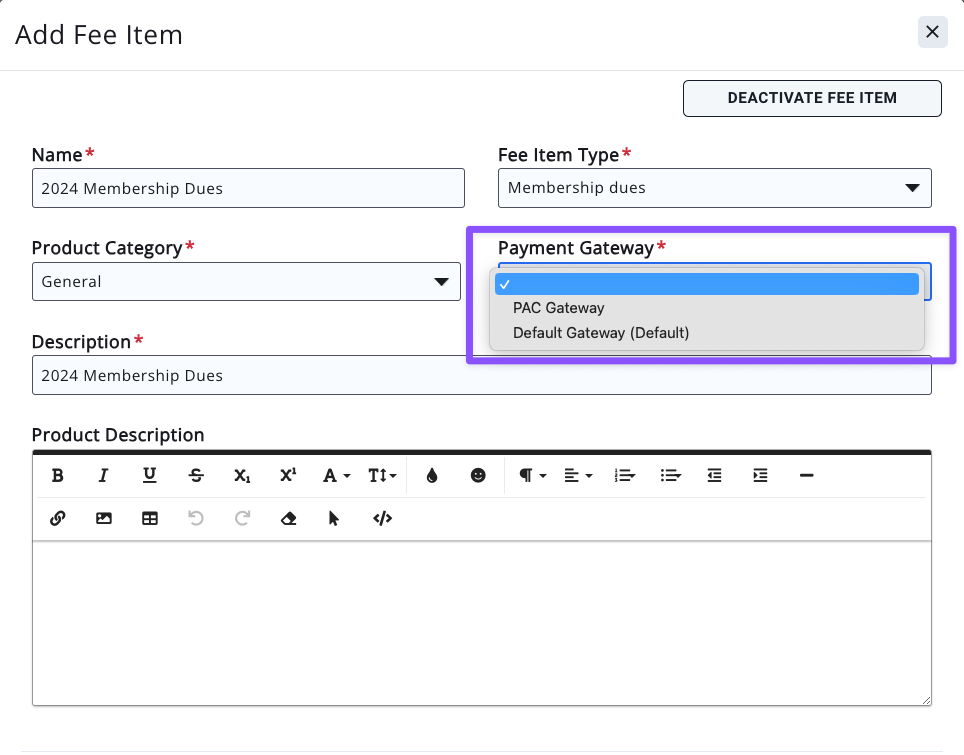Select PAC Gateway from the list
Screen dimensions: 964x755
coord(559,308)
